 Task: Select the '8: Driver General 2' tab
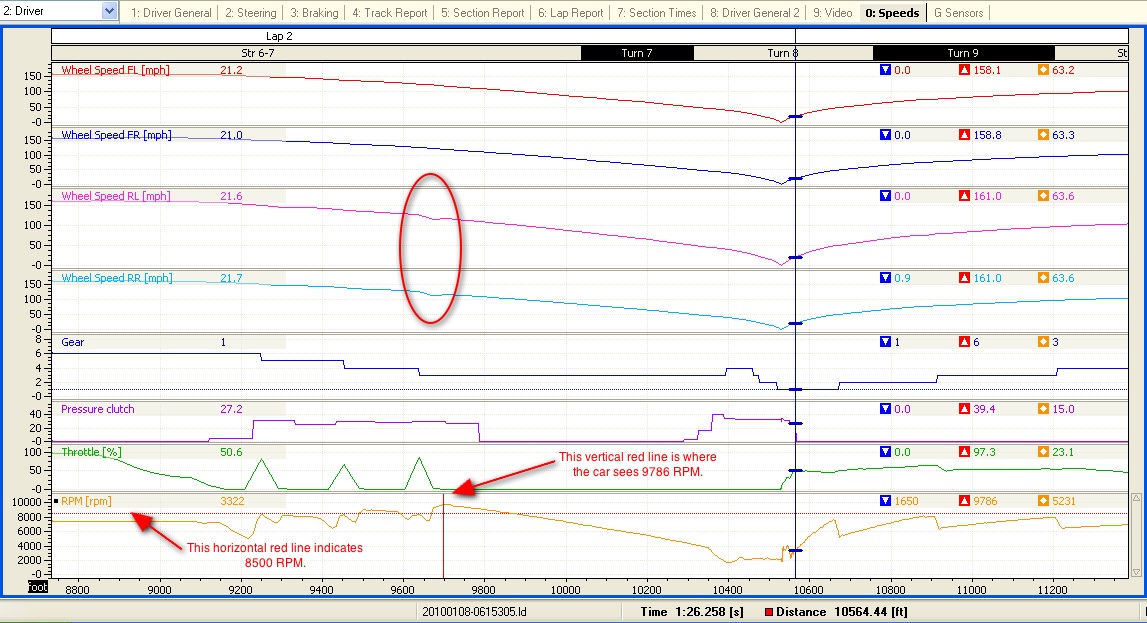point(754,13)
